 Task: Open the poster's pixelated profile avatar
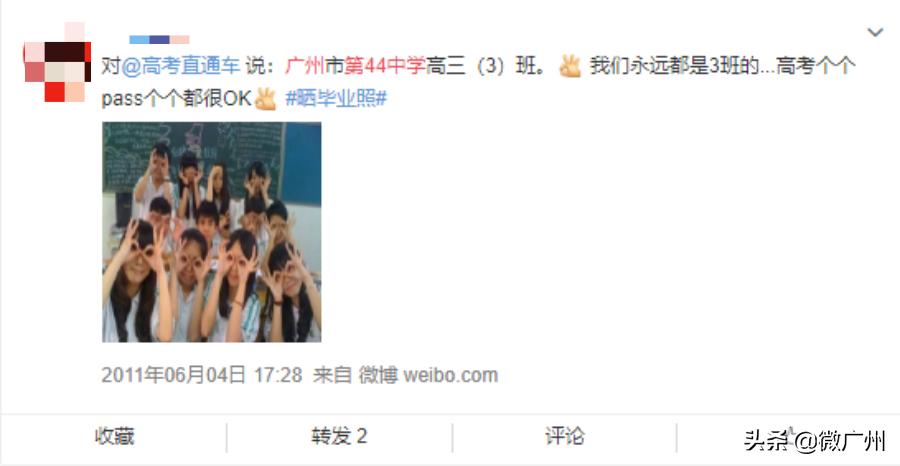pos(57,62)
